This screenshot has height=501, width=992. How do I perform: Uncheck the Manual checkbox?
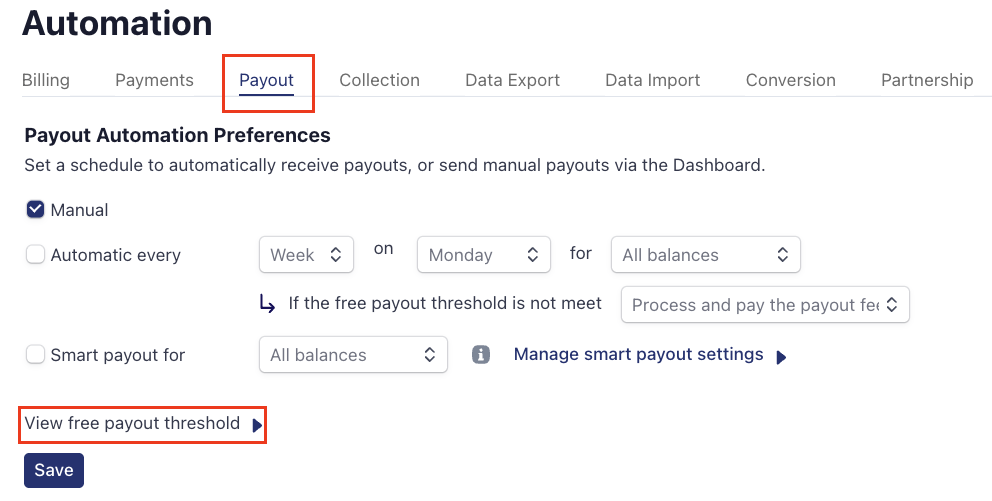pyautogui.click(x=36, y=210)
